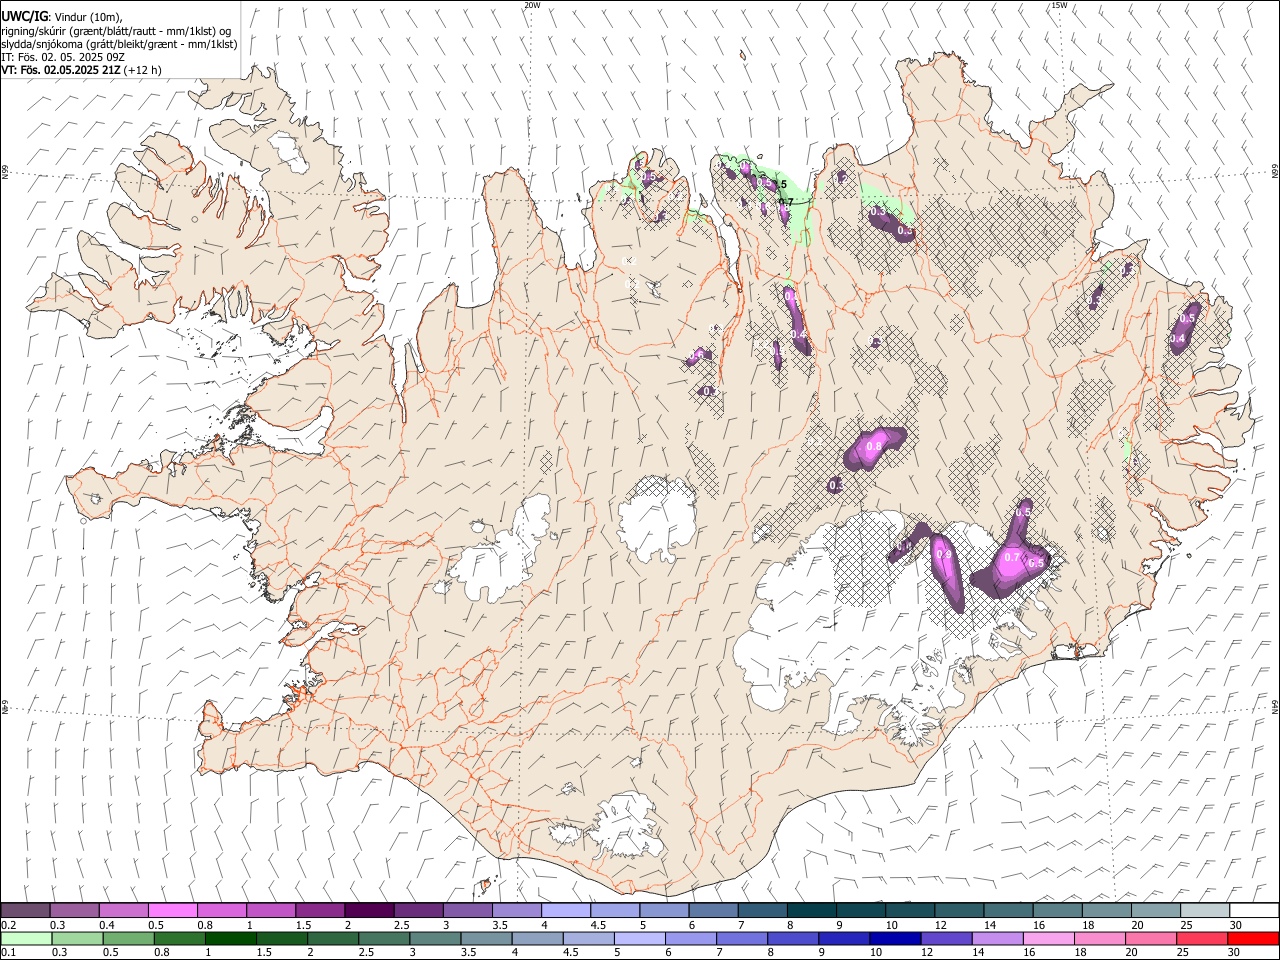Screen dimensions: 1280x960
Task: Pick the dark blue 10–12 rain legend swatch
Action: click(x=893, y=938)
